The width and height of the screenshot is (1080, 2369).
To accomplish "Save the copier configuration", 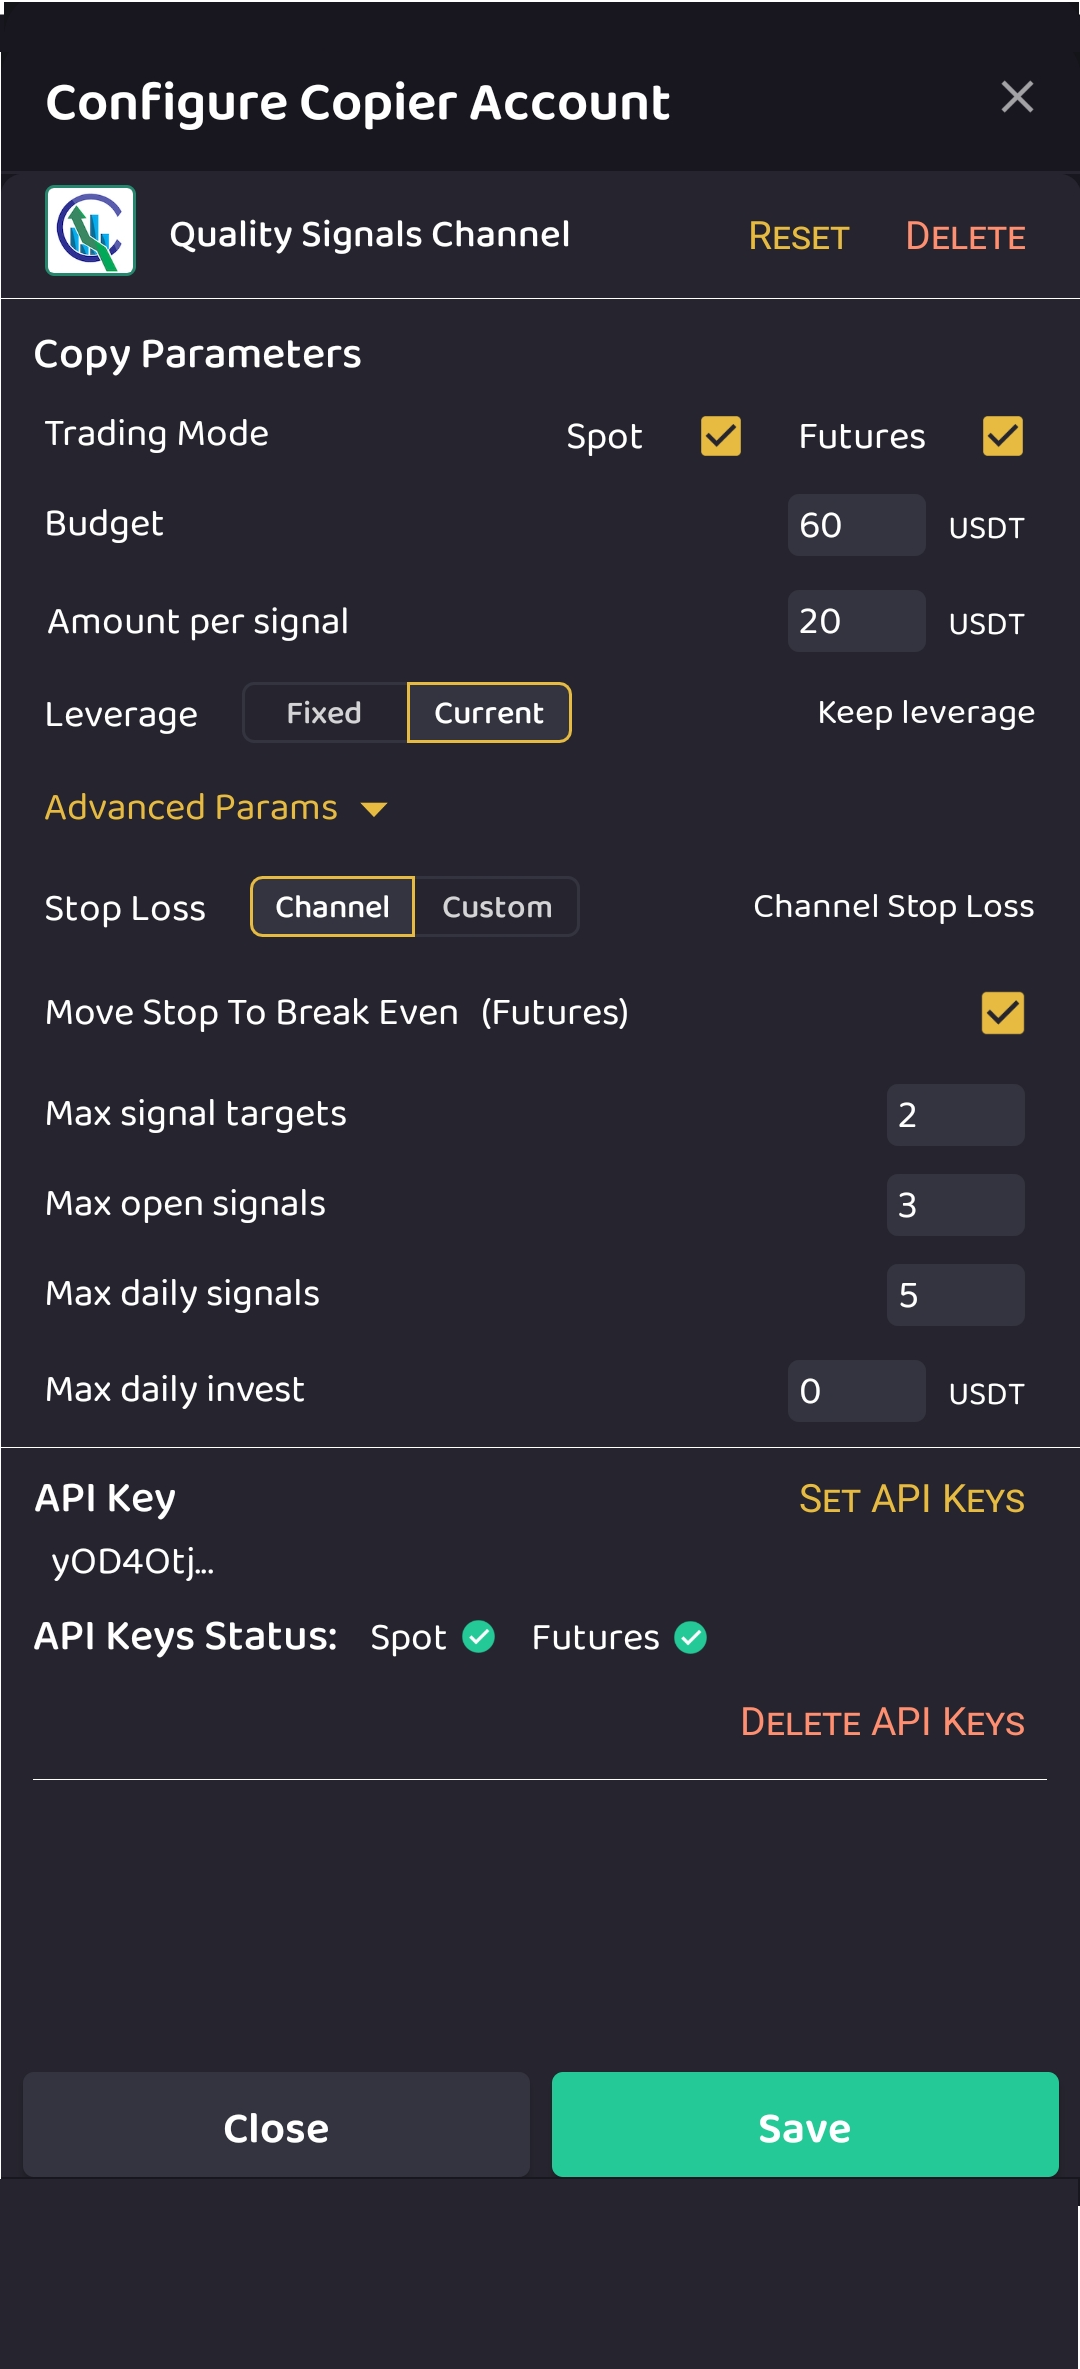I will click(x=805, y=2125).
